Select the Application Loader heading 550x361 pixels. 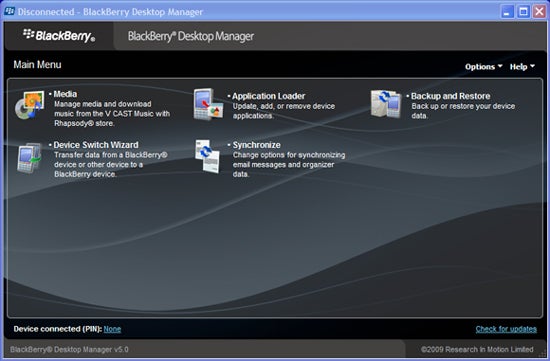268,96
